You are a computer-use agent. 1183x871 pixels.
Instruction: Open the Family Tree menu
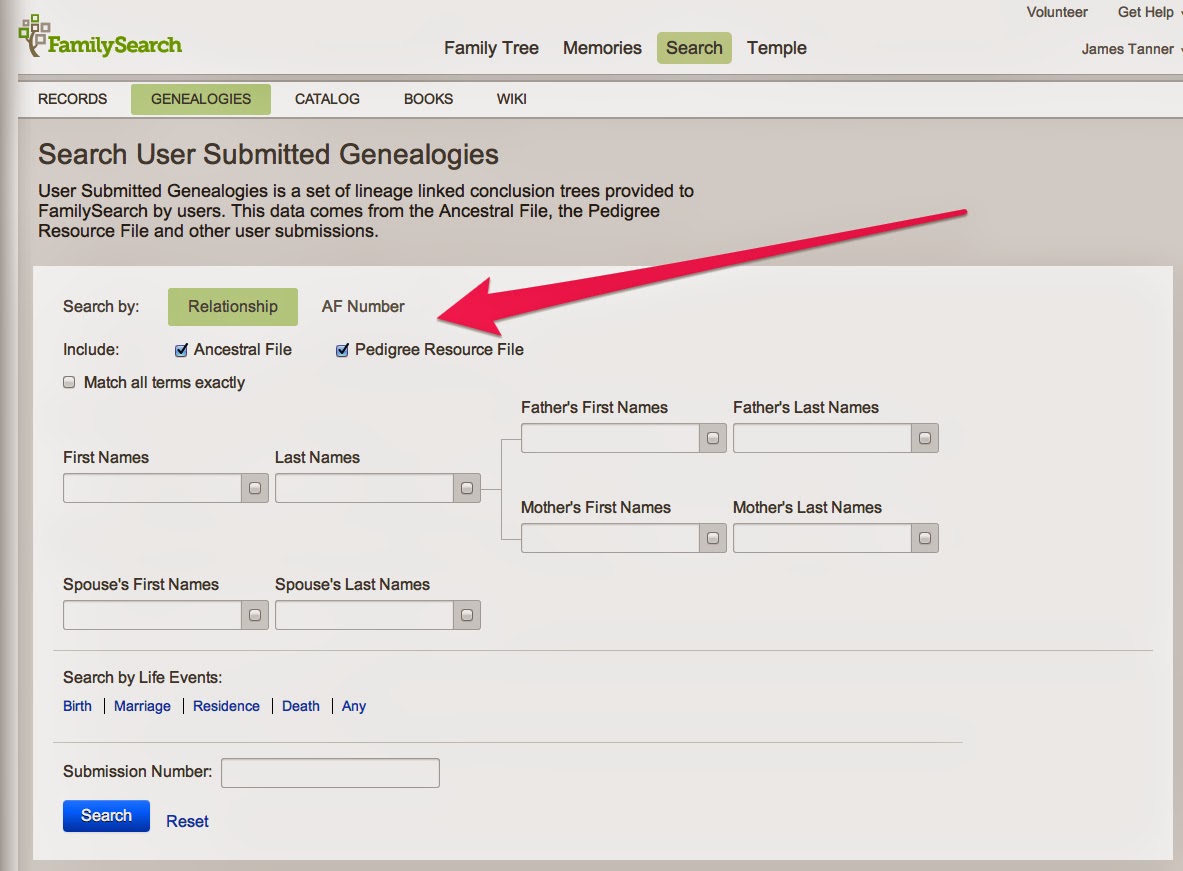click(491, 48)
